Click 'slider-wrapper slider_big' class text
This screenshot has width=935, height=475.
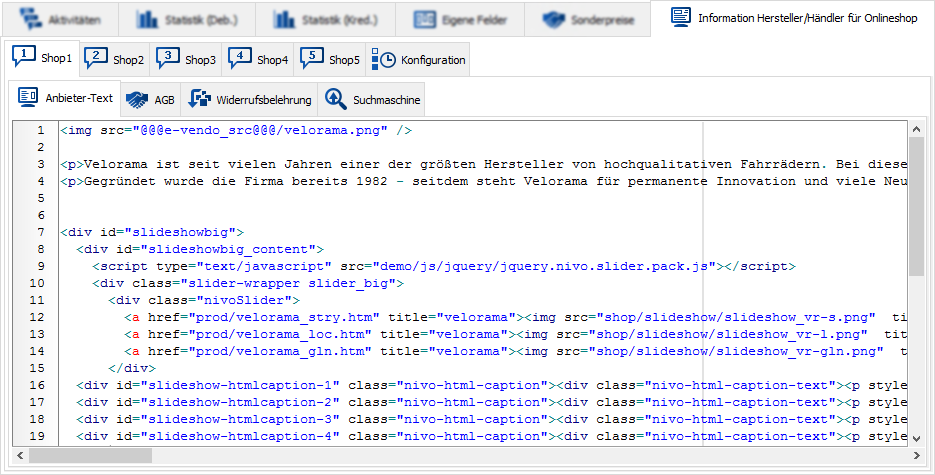pyautogui.click(x=289, y=283)
